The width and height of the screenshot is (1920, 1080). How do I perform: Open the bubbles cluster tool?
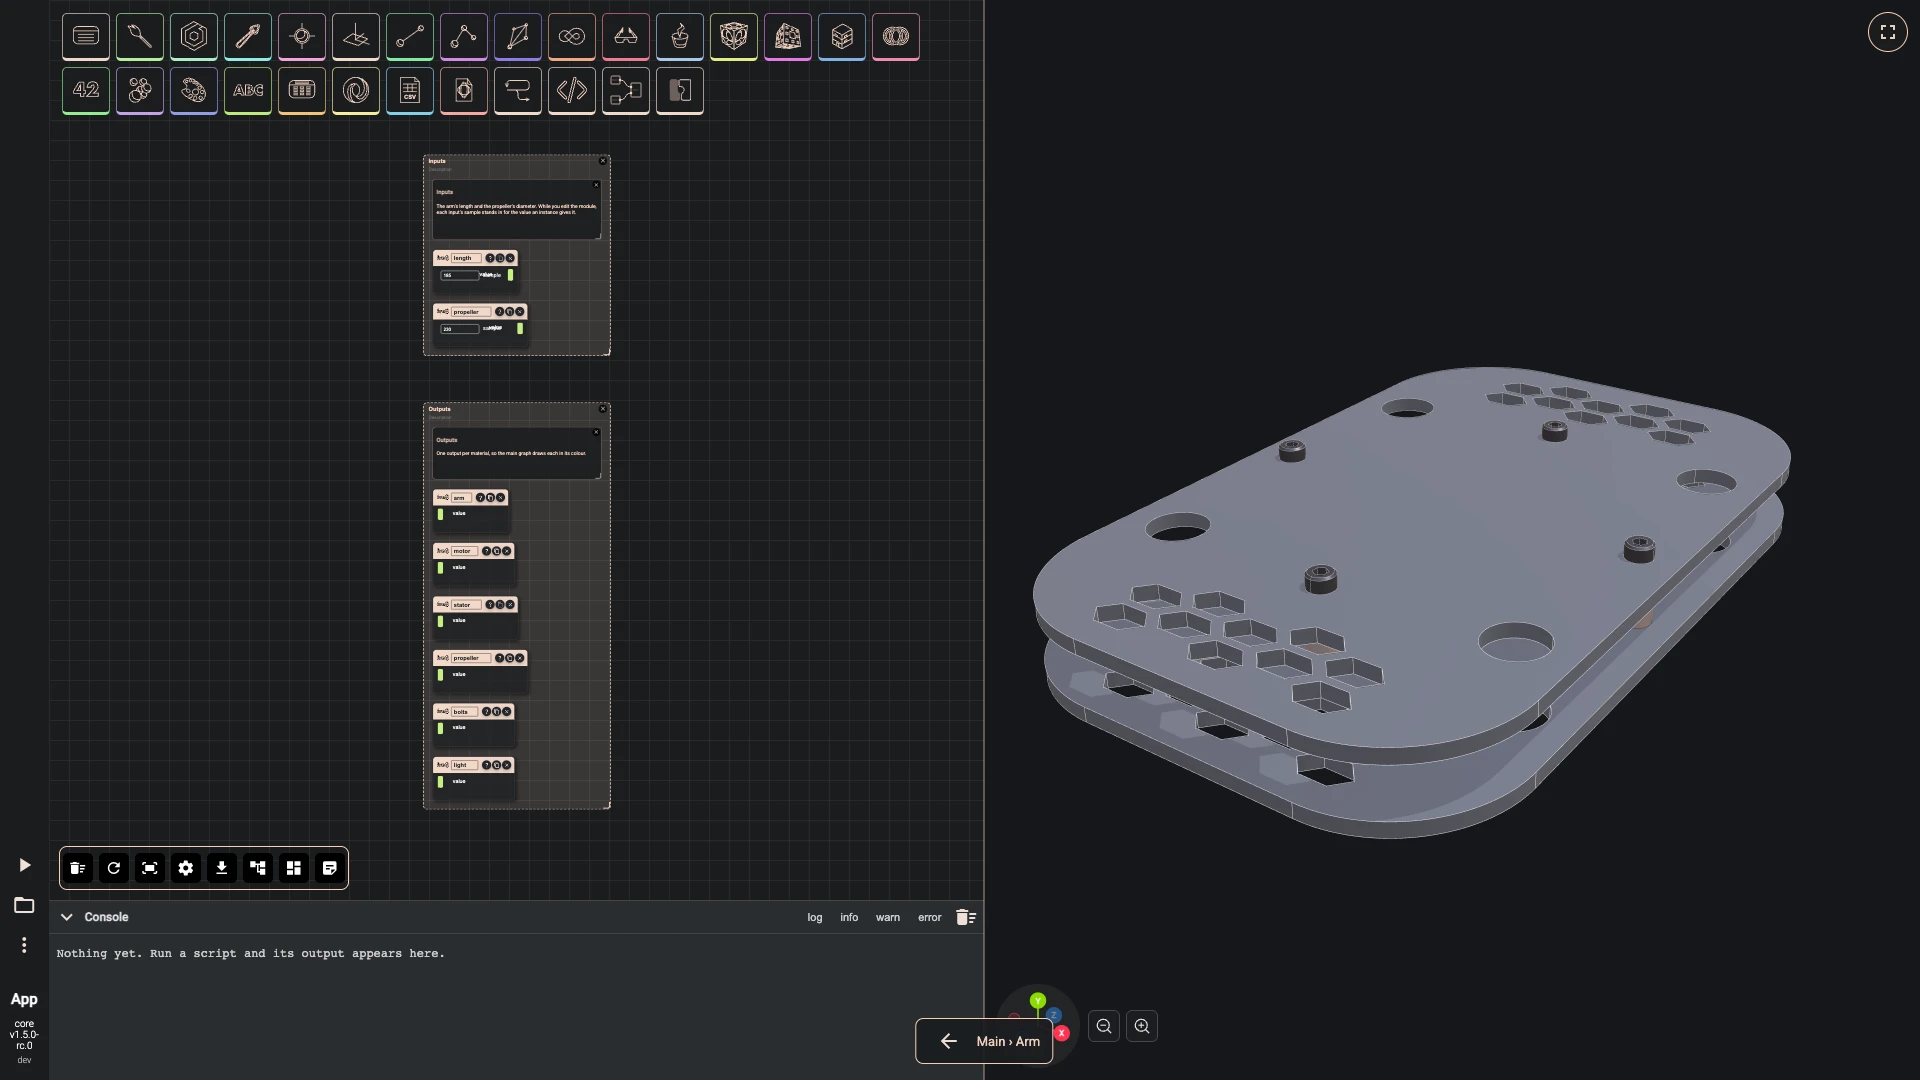point(140,91)
